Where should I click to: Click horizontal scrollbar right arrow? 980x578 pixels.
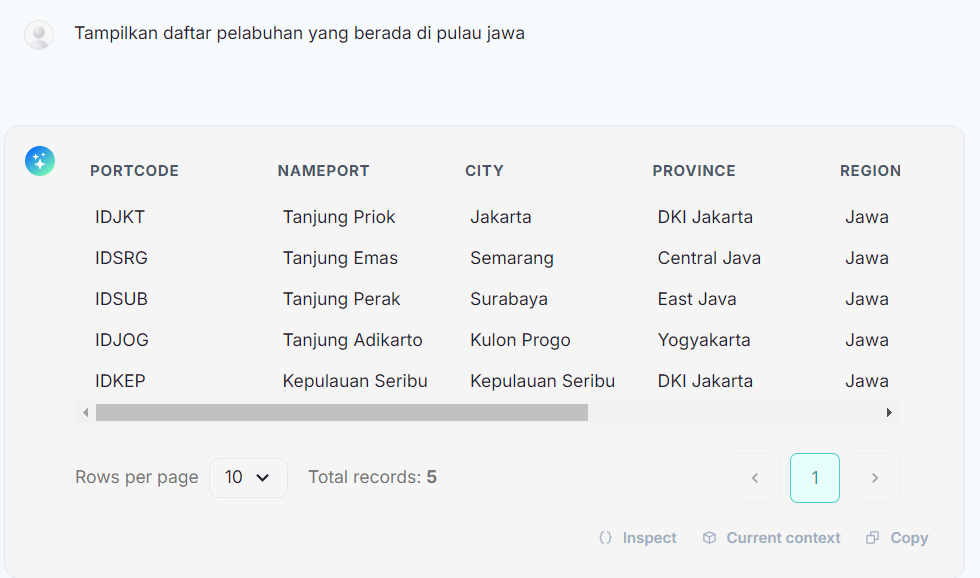coord(889,412)
